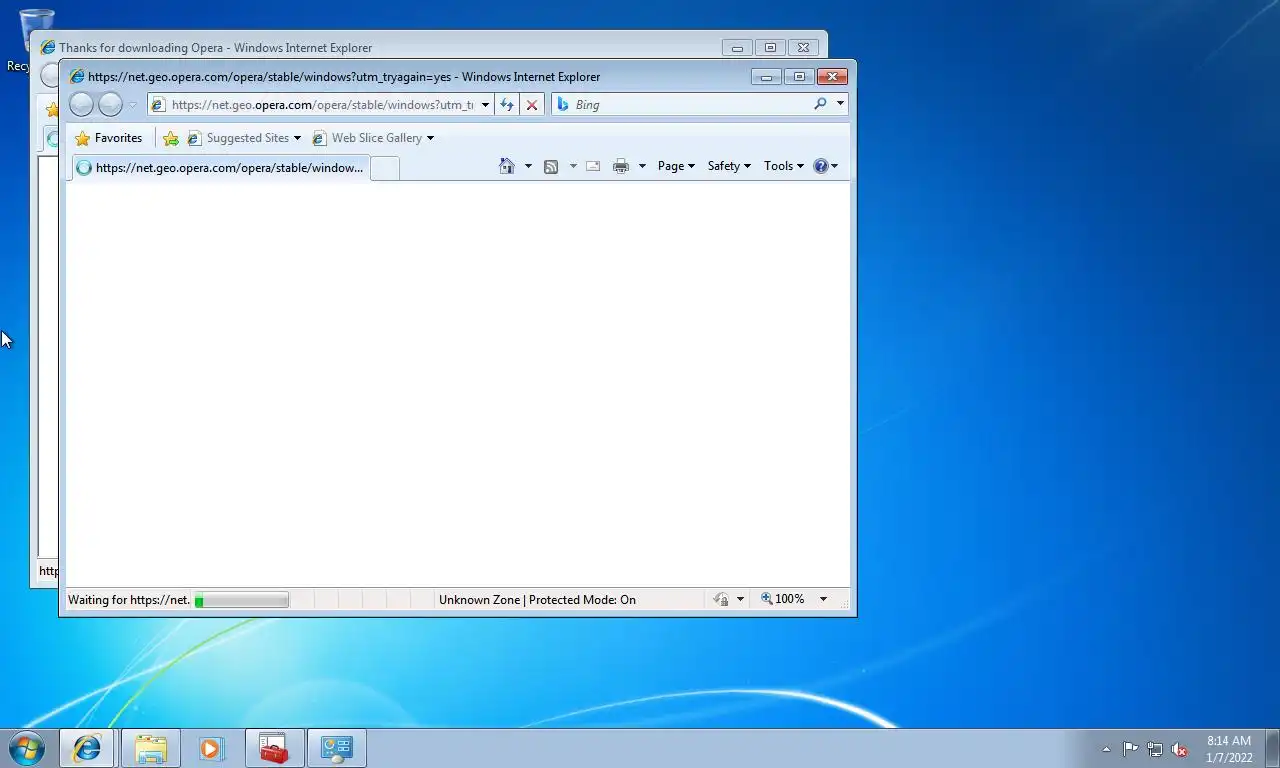Click the 100% zoom level button
The height and width of the screenshot is (768, 1280).
783,599
